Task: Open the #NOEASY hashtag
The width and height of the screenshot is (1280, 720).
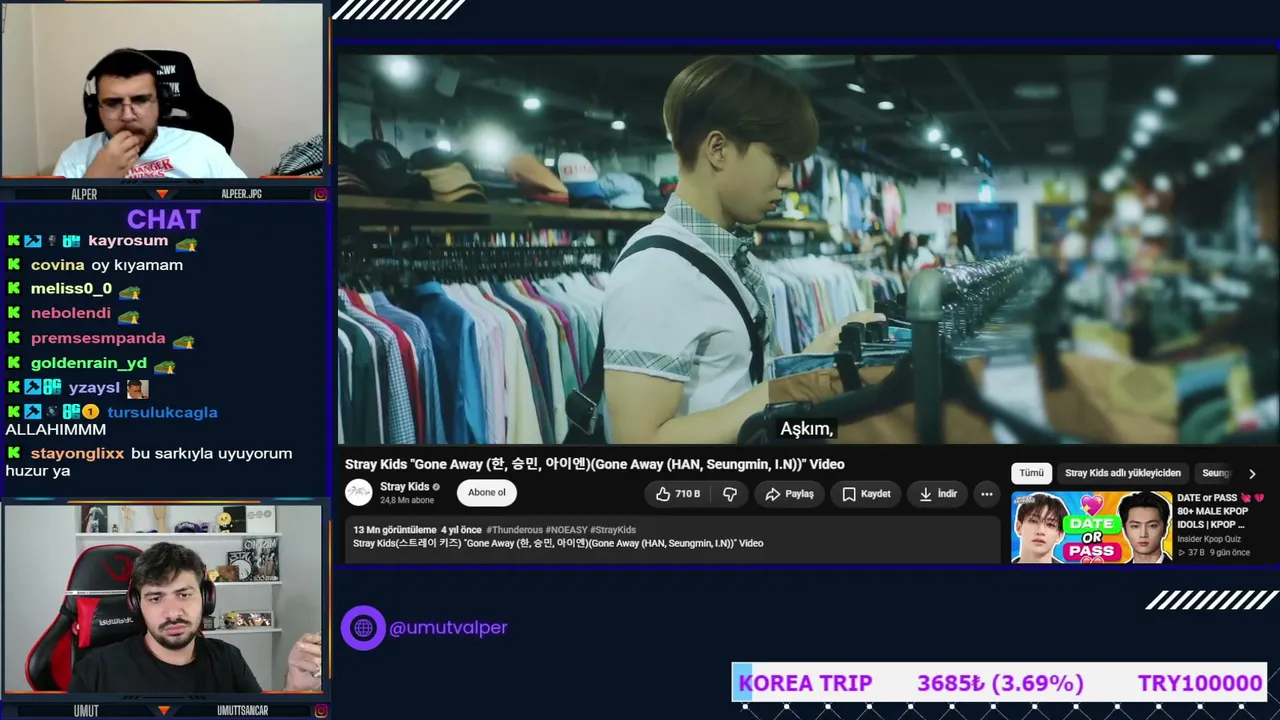Action: tap(566, 530)
